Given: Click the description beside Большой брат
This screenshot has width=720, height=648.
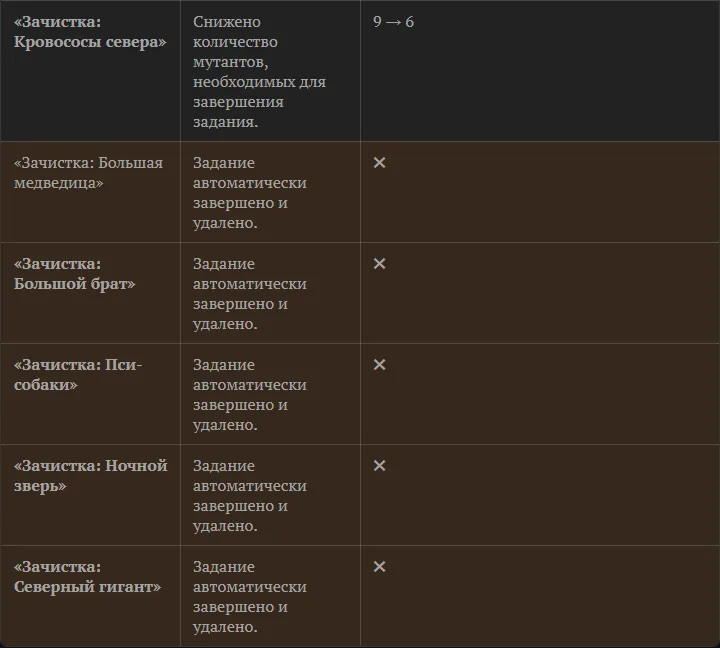Looking at the screenshot, I should click(250, 294).
